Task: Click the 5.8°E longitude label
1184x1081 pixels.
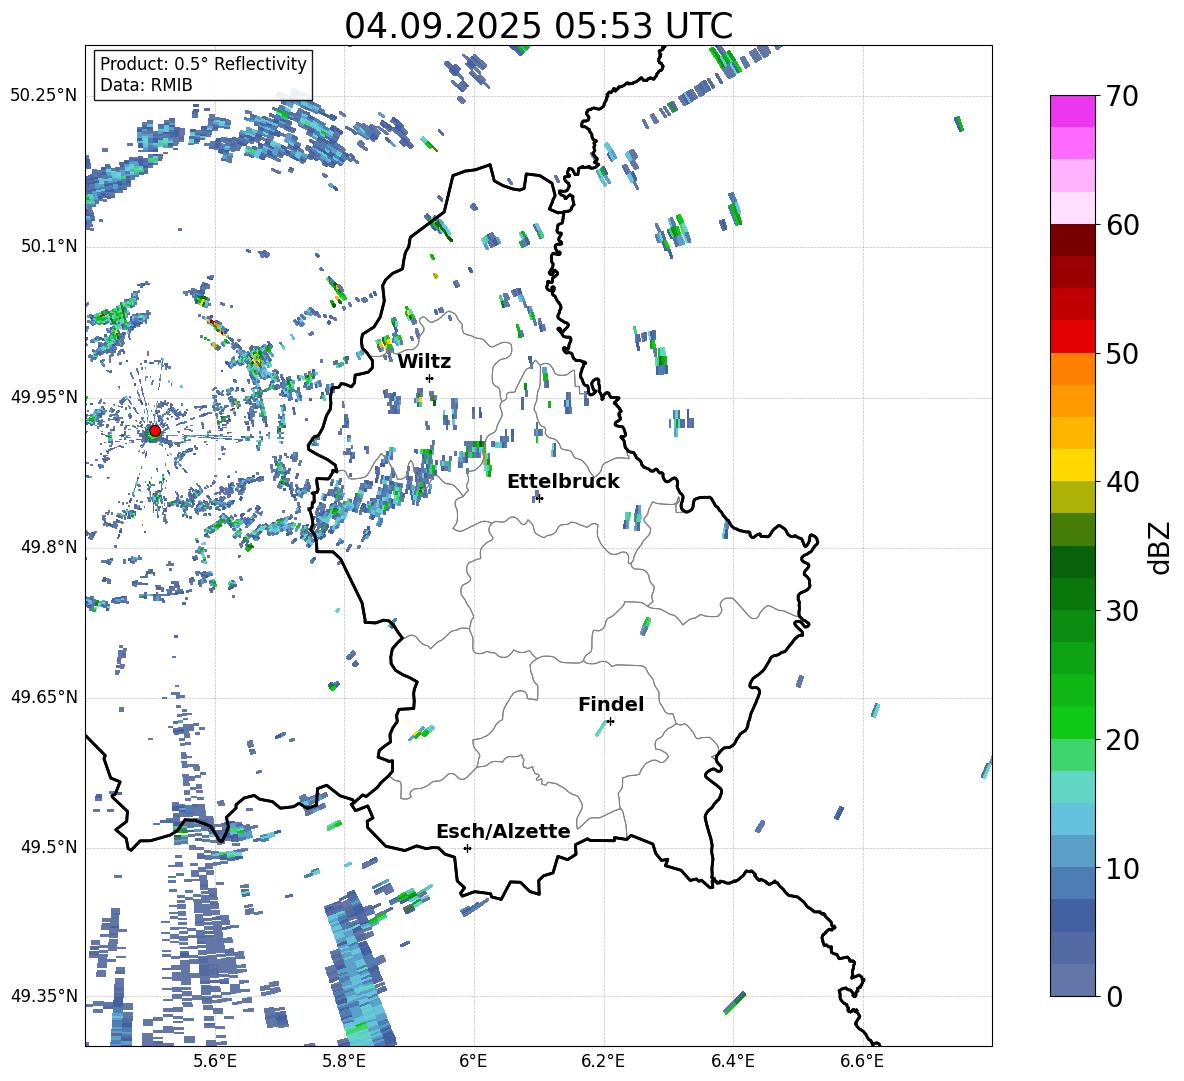Action: tap(344, 1061)
